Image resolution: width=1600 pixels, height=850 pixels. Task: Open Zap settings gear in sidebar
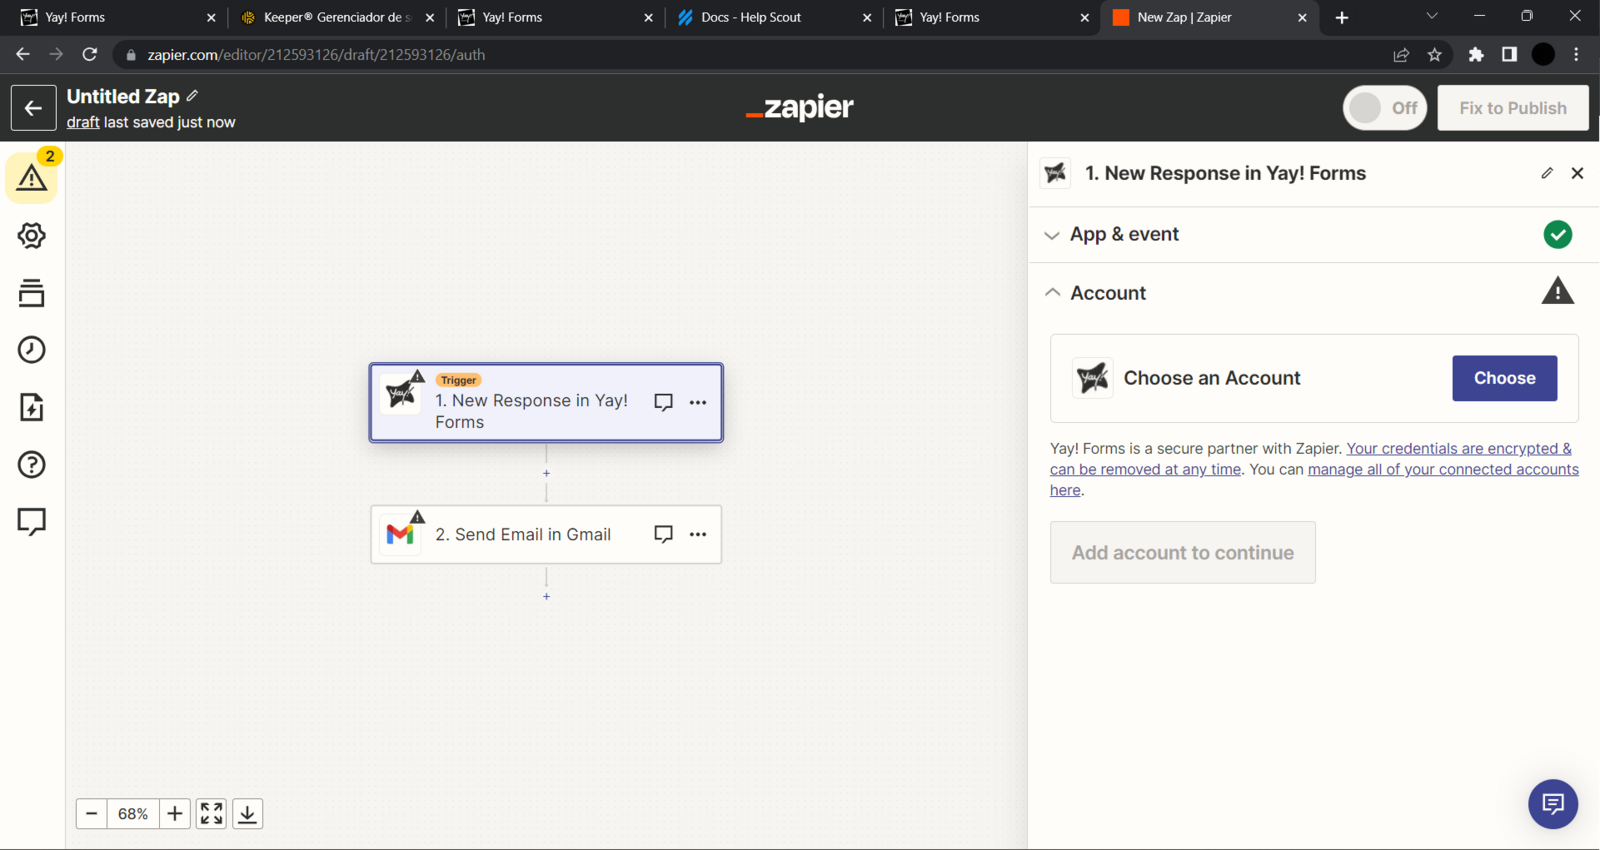32,235
